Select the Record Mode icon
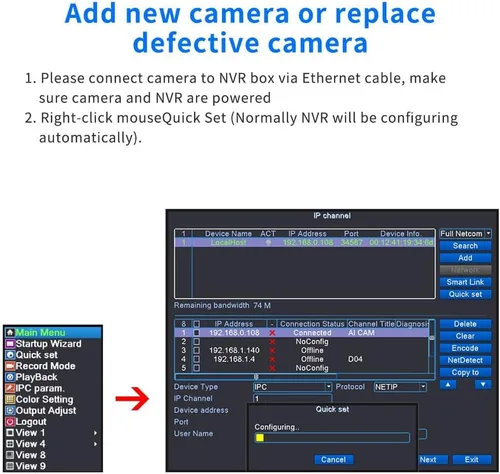The height and width of the screenshot is (474, 500). (x=10, y=366)
